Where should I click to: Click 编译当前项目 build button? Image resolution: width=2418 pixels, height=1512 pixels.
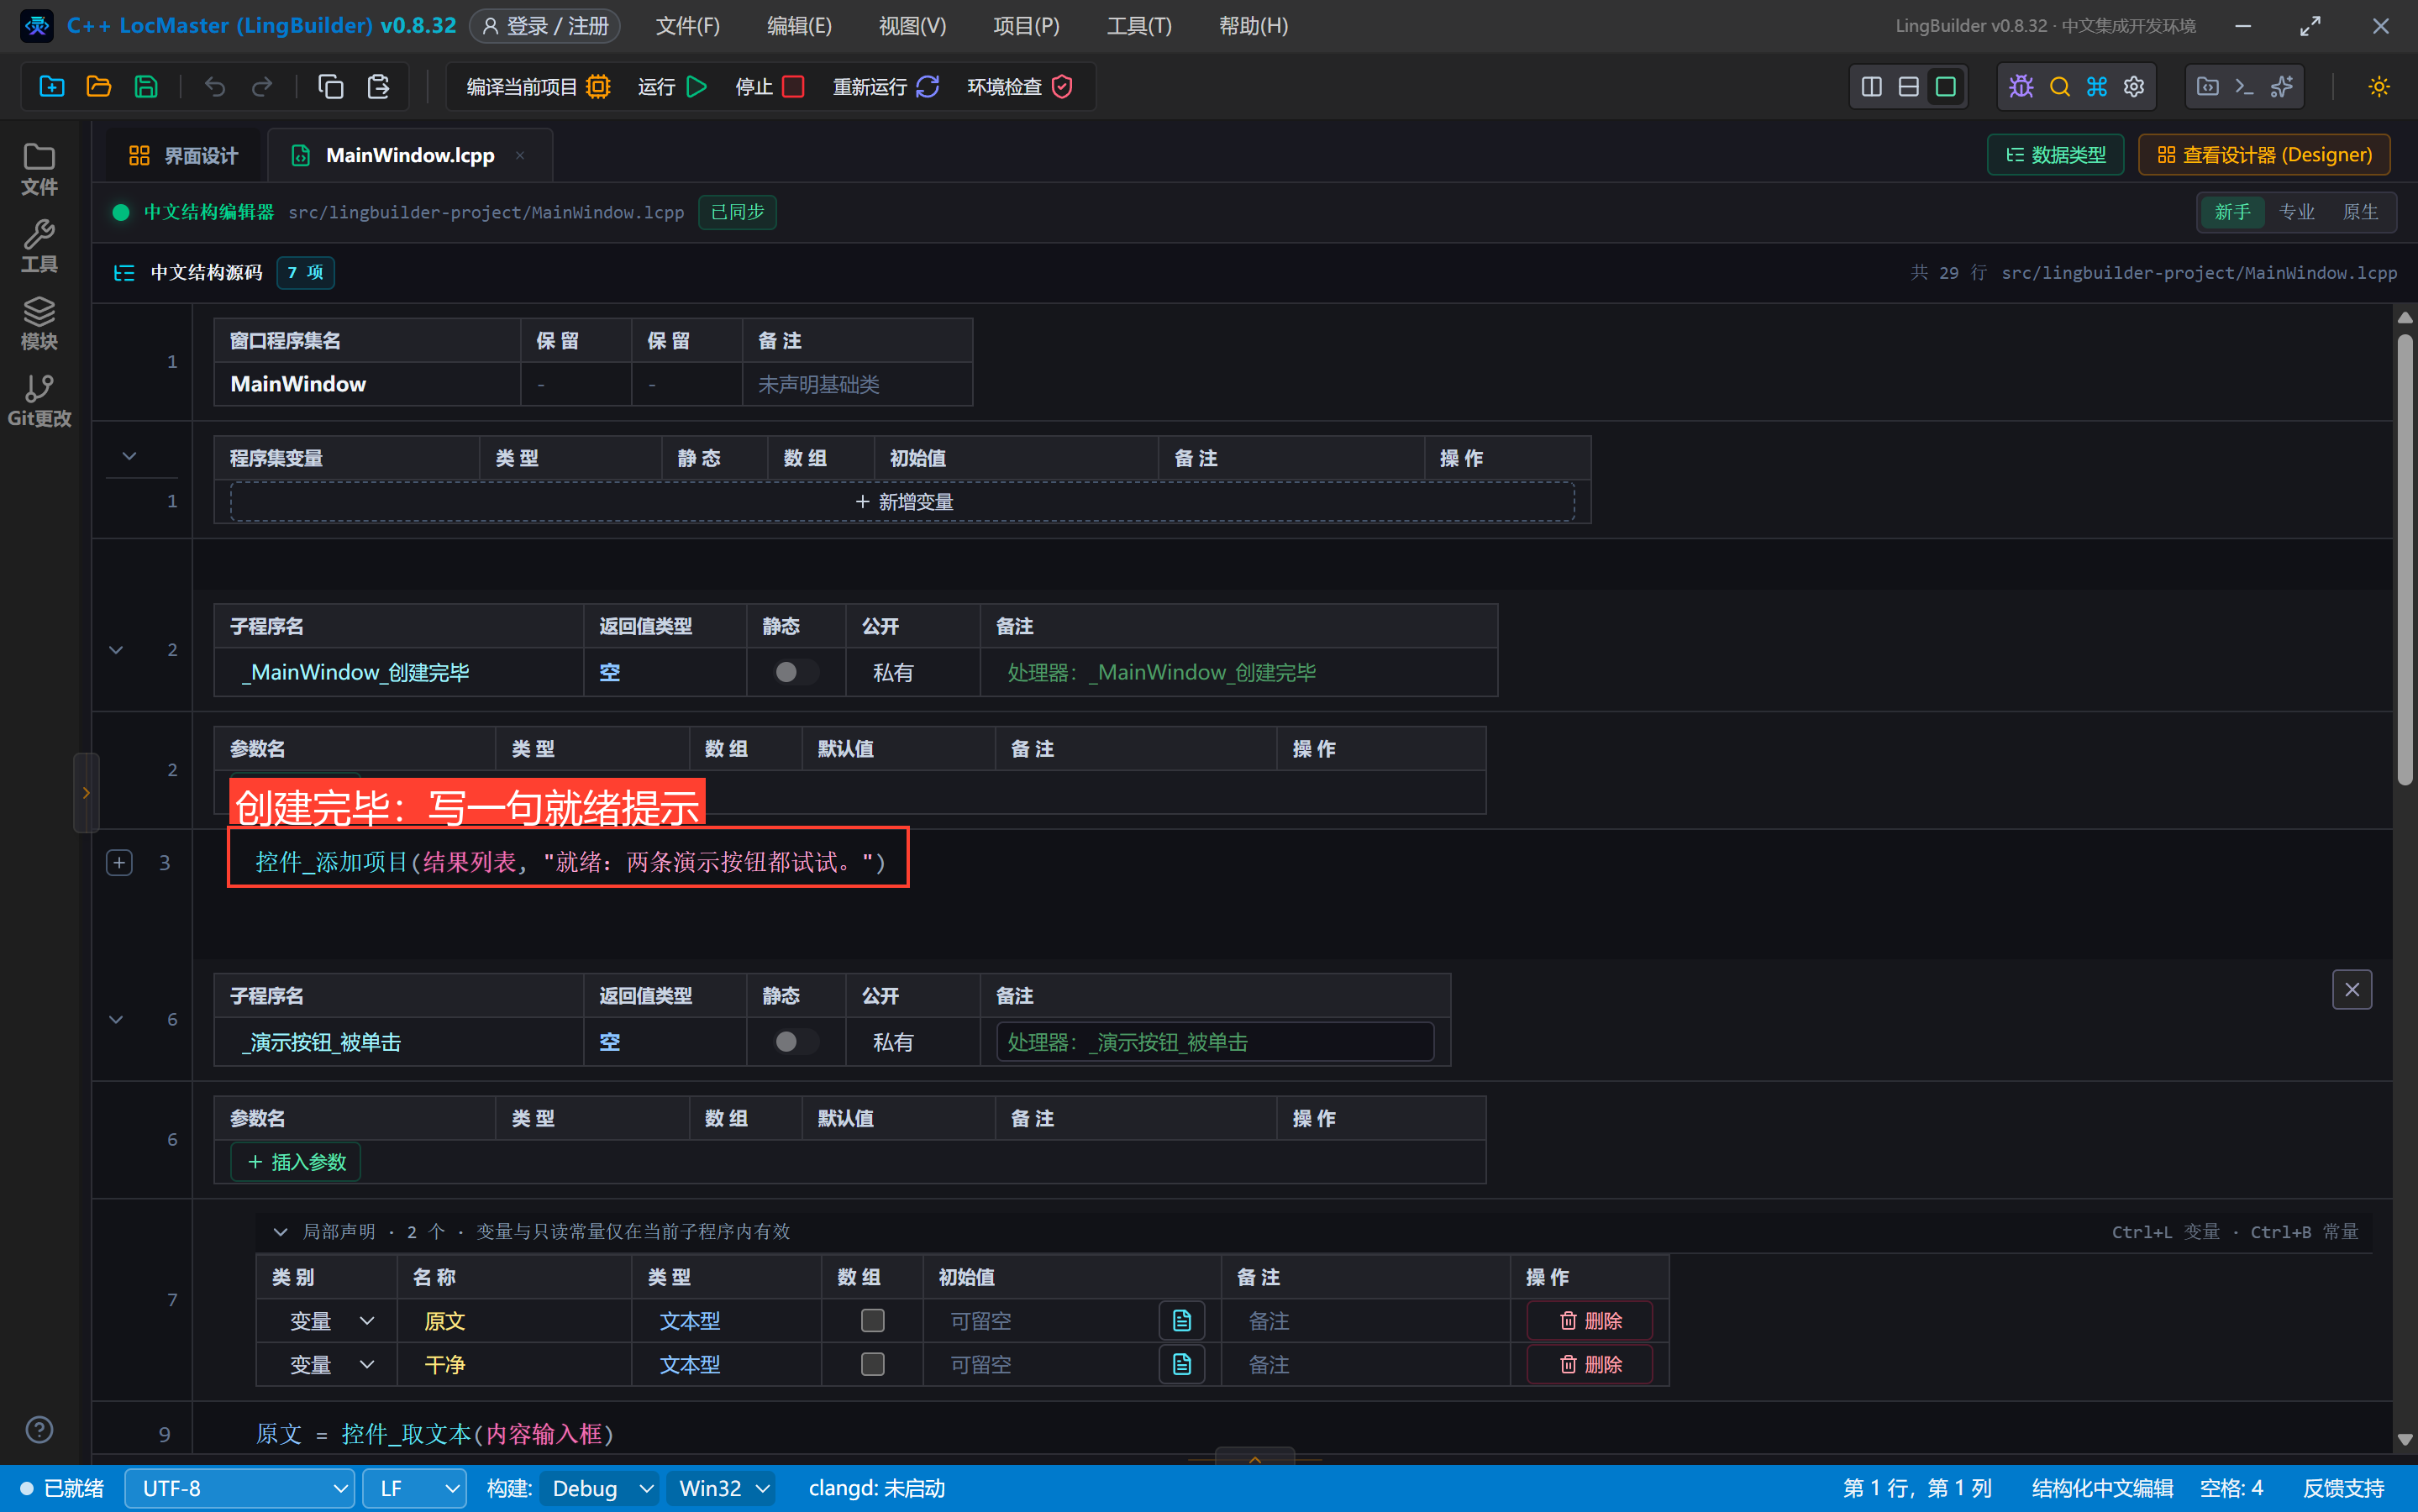click(538, 87)
